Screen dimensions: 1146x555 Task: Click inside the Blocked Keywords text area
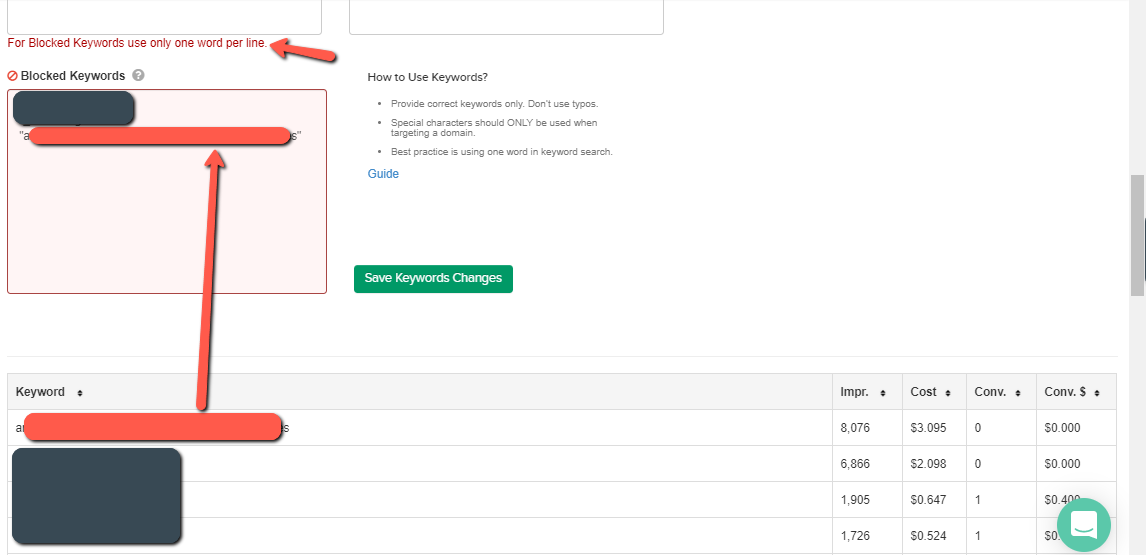pyautogui.click(x=166, y=230)
